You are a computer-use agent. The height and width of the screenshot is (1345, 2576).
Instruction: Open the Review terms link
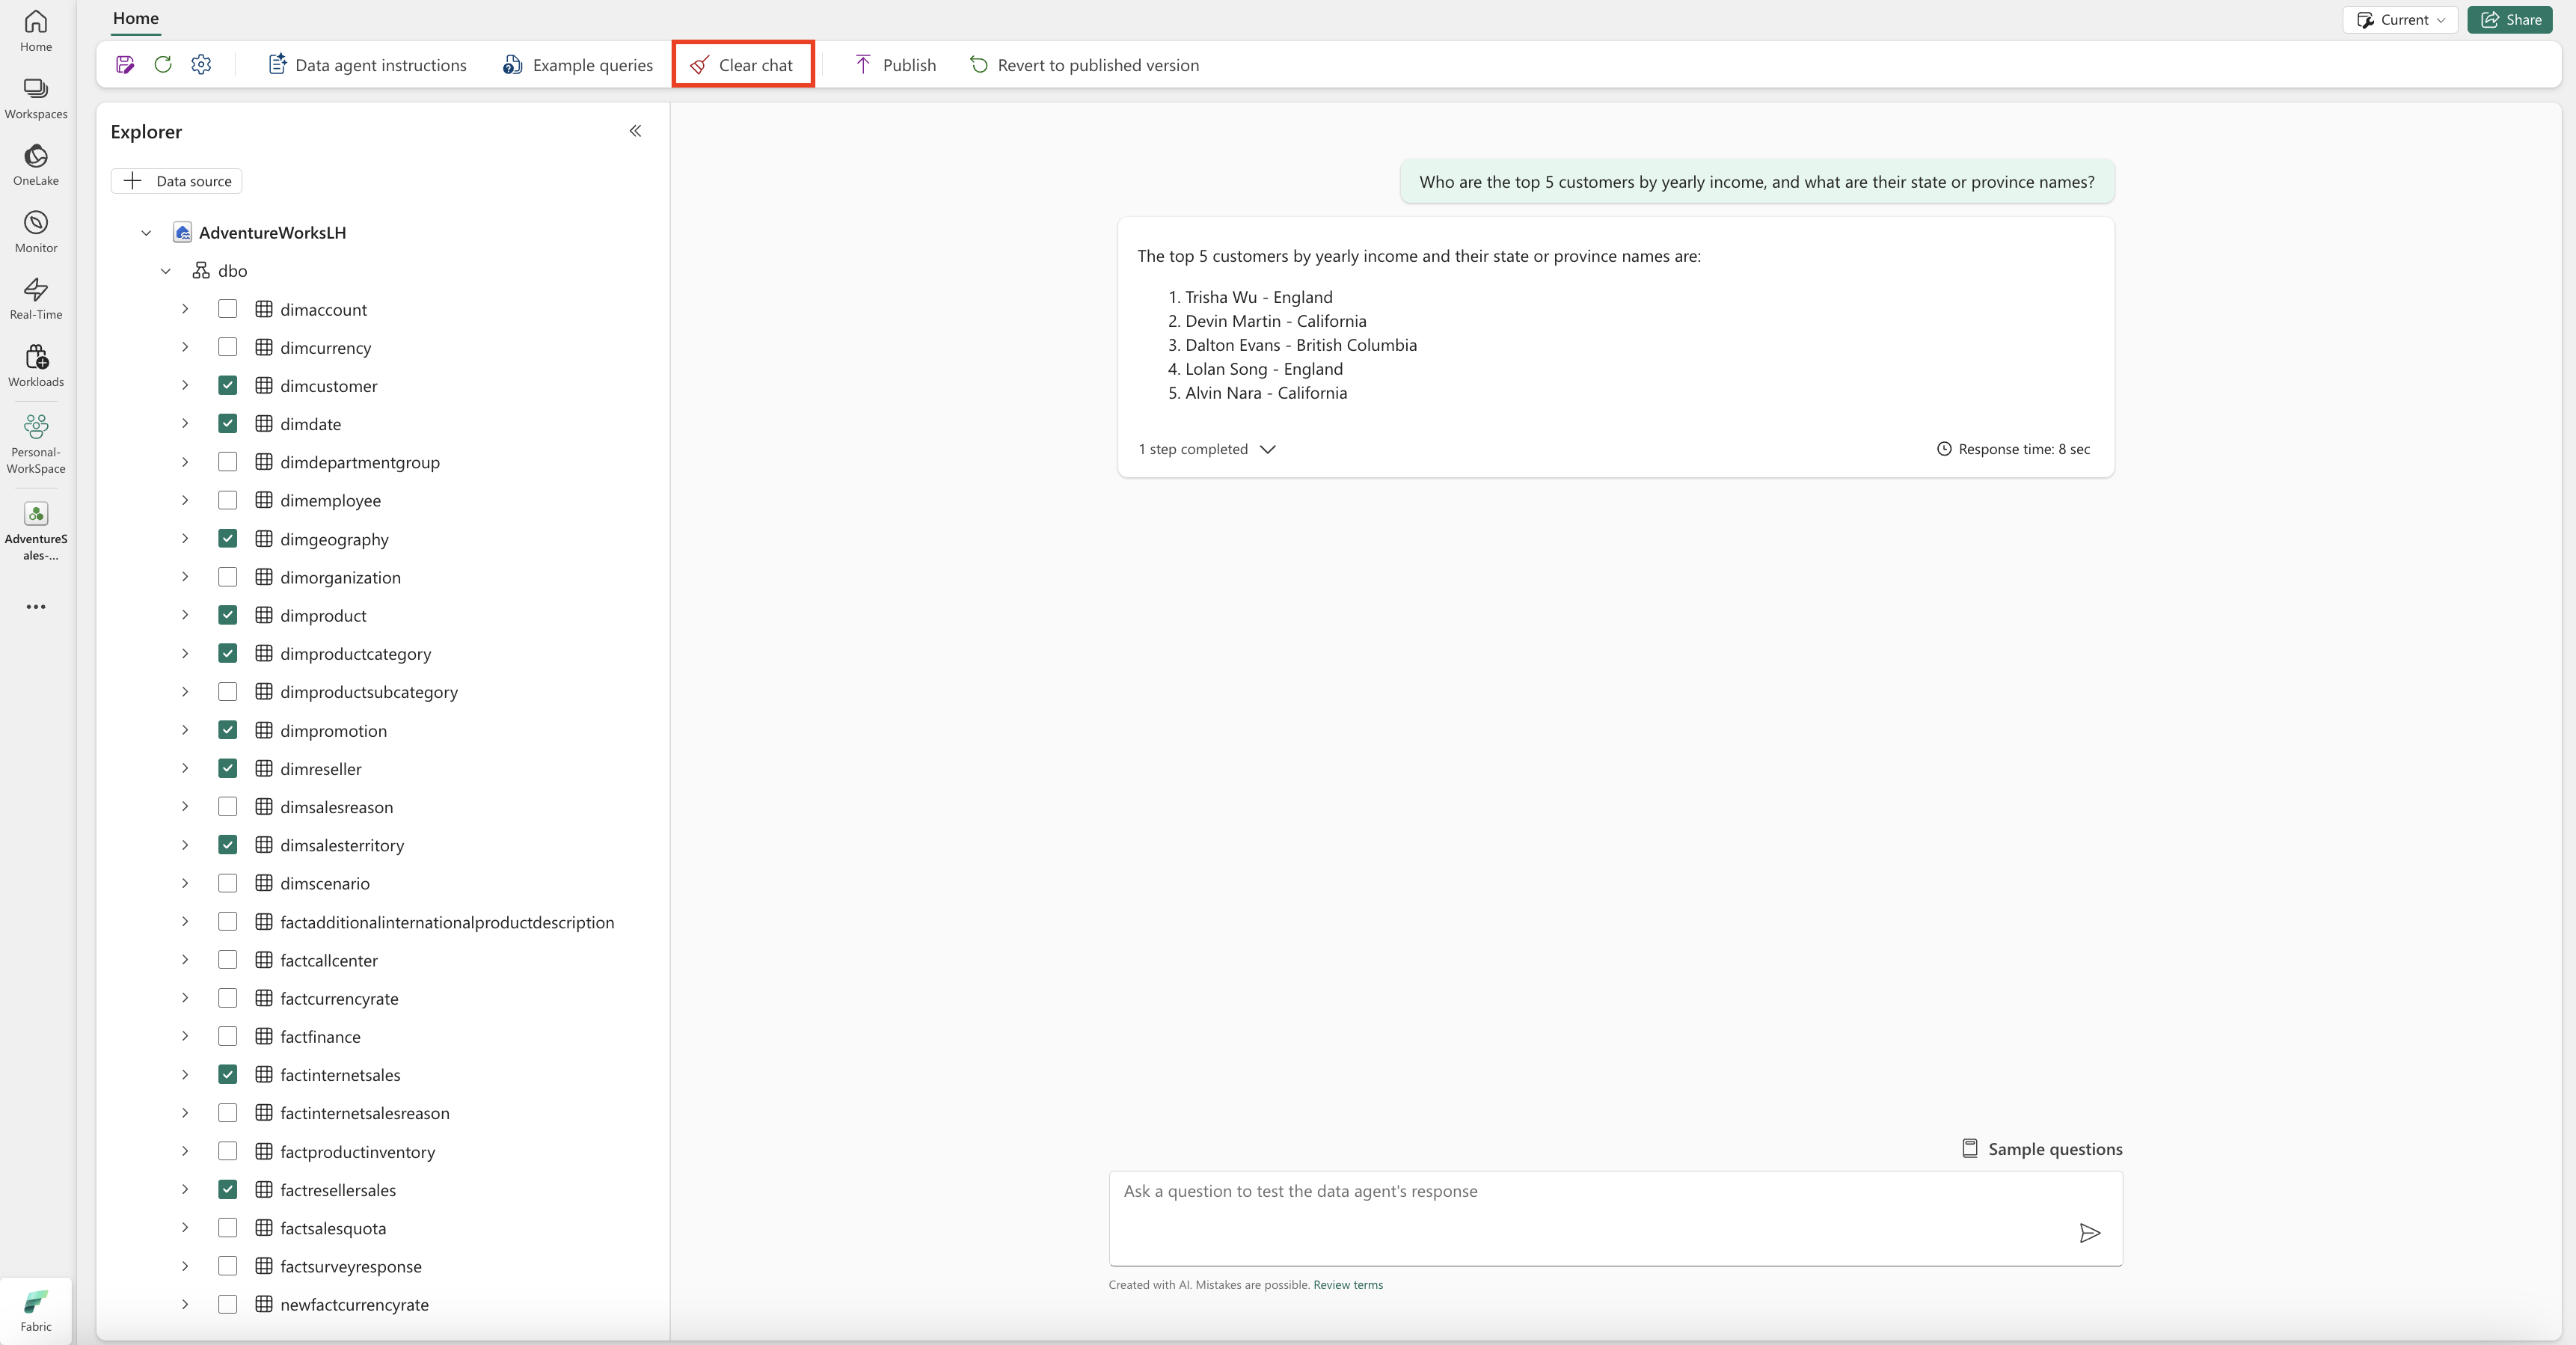(1348, 1285)
